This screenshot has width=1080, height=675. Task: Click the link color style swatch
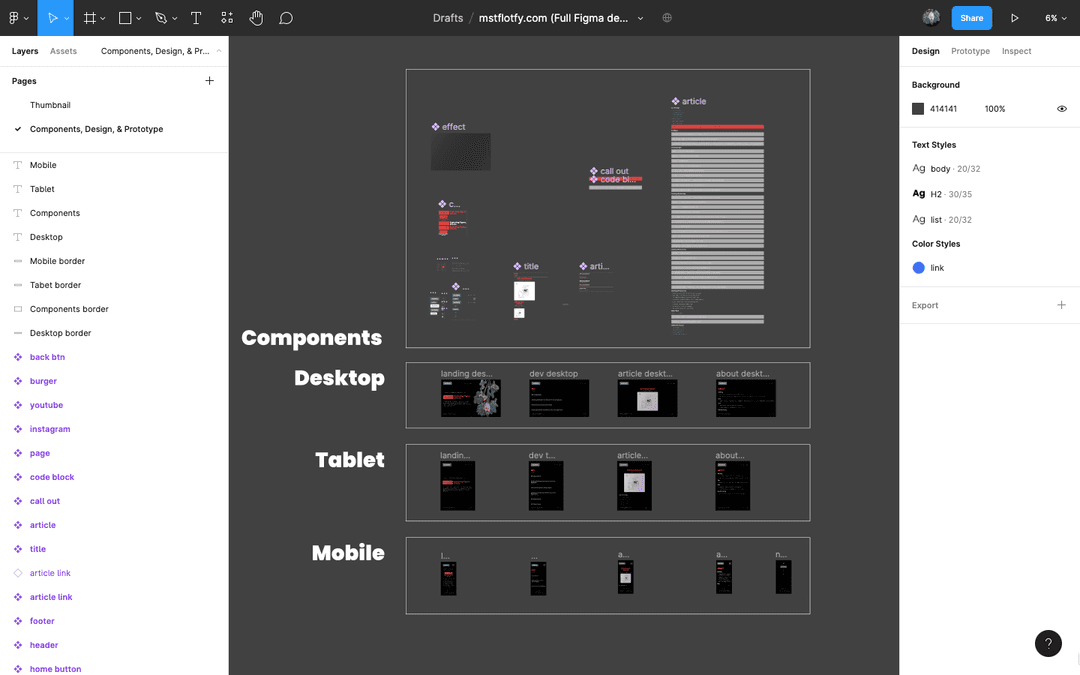920,267
